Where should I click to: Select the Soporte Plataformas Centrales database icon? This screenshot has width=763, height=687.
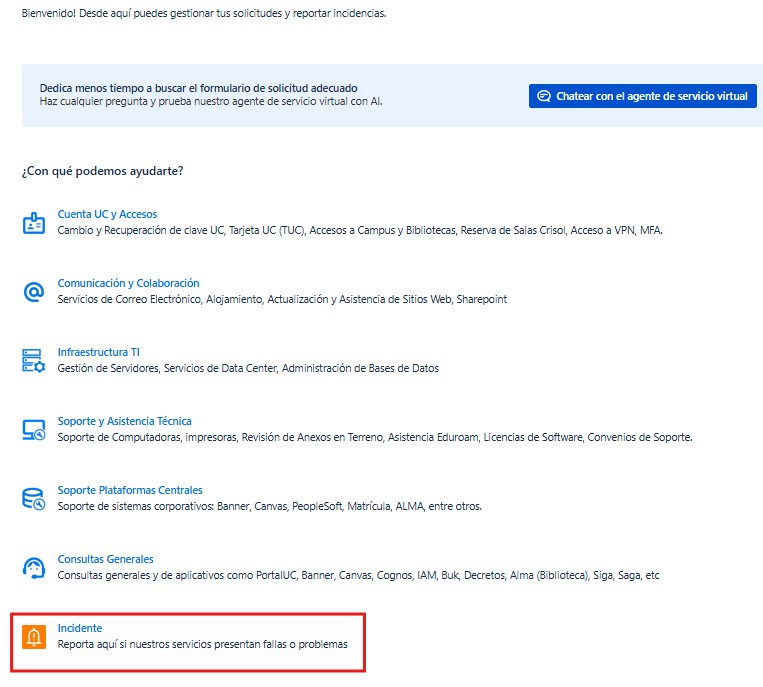[x=34, y=499]
